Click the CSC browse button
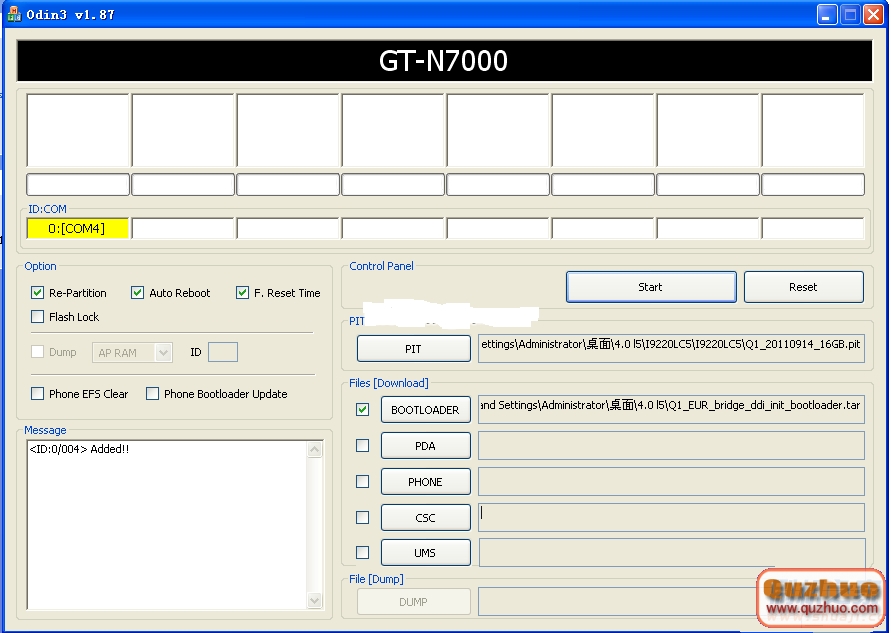891x633 pixels. tap(426, 518)
